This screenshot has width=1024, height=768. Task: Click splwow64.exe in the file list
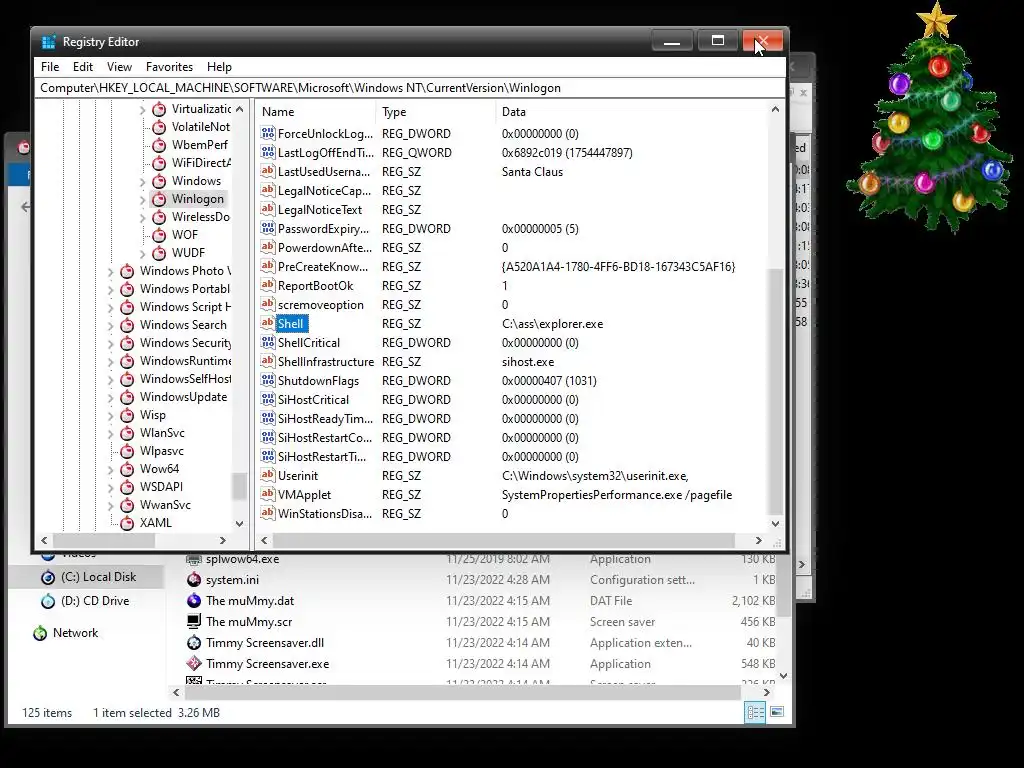242,559
